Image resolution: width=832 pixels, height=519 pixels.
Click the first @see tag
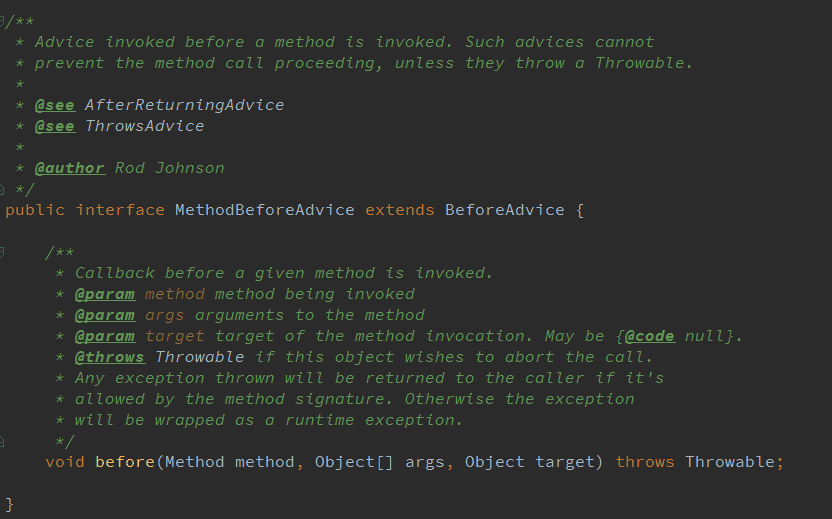pyautogui.click(x=54, y=105)
